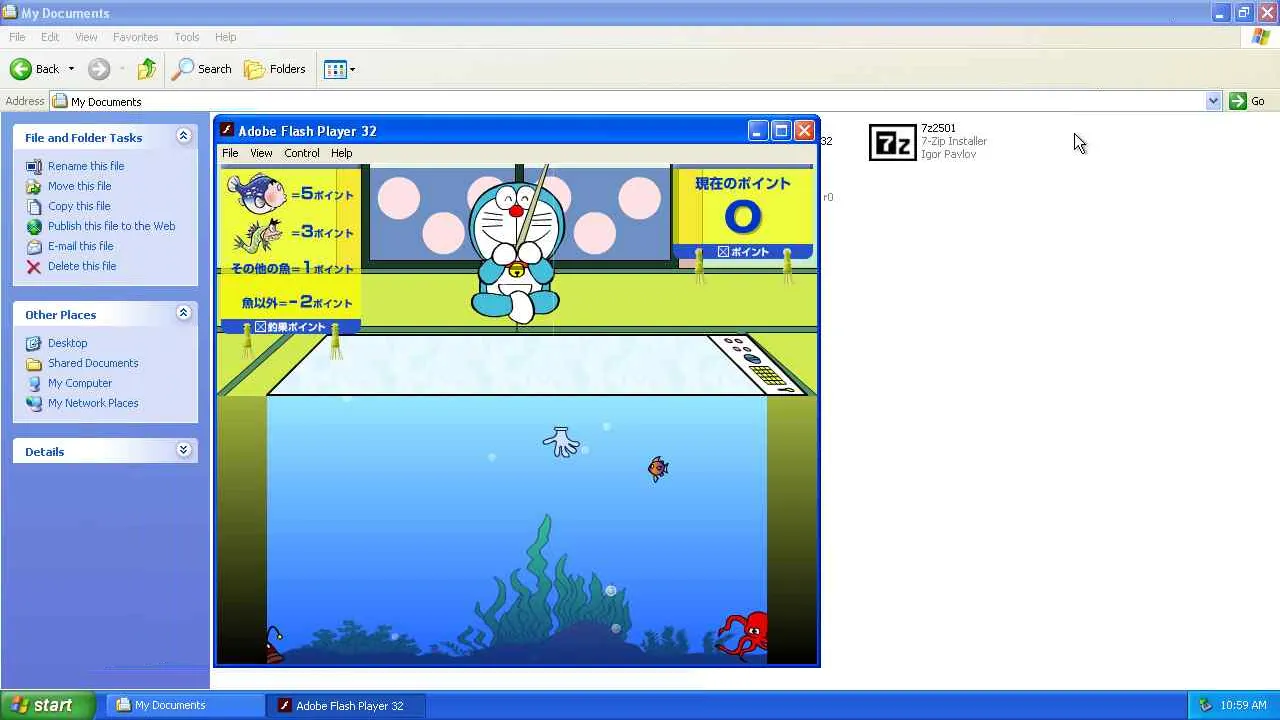Click the My Network Places icon
1280x720 pixels.
point(34,403)
